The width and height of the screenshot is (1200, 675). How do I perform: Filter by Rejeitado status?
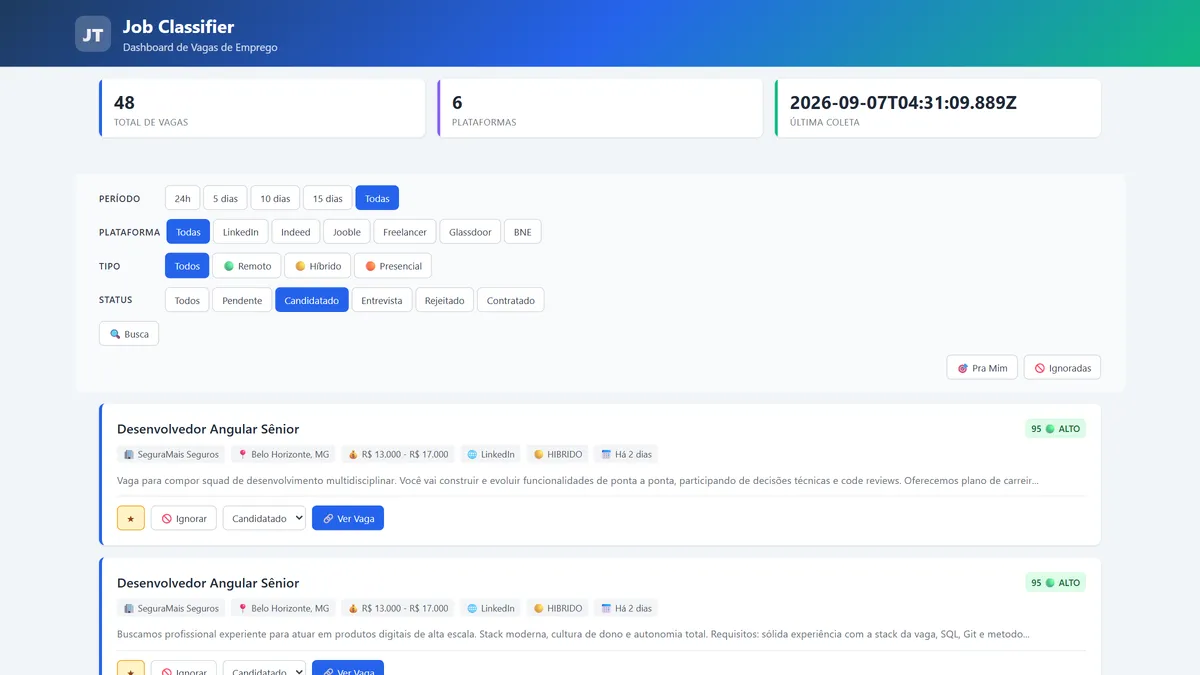445,300
